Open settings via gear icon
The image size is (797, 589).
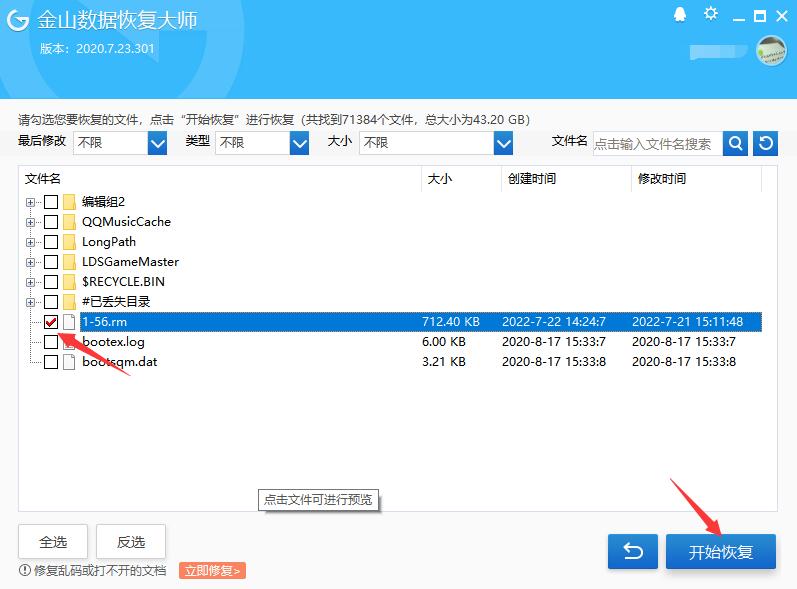tap(711, 14)
